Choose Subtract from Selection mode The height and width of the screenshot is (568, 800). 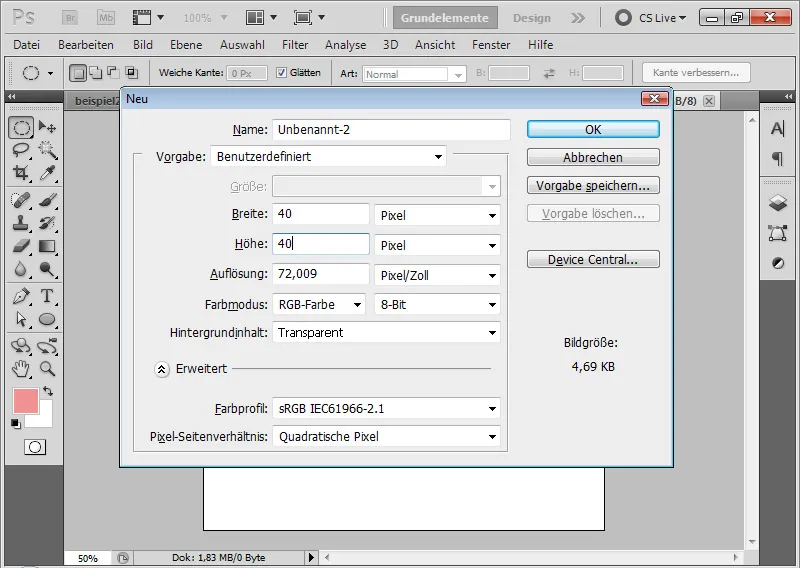pyautogui.click(x=113, y=73)
